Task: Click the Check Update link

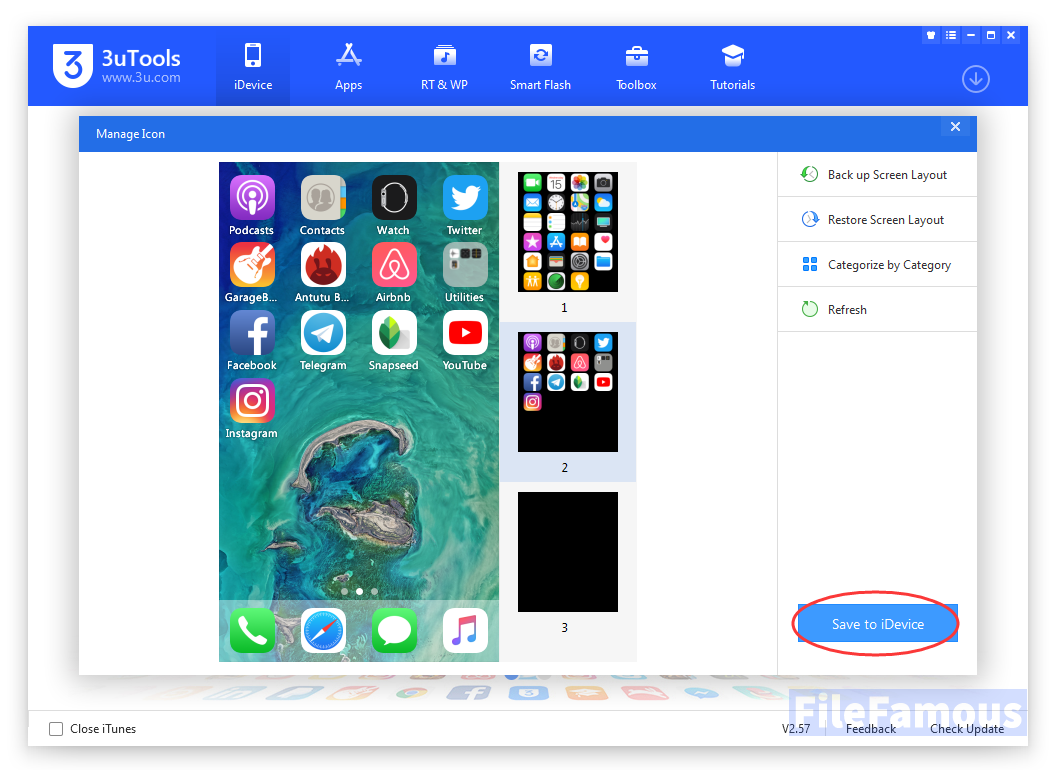Action: [967, 729]
